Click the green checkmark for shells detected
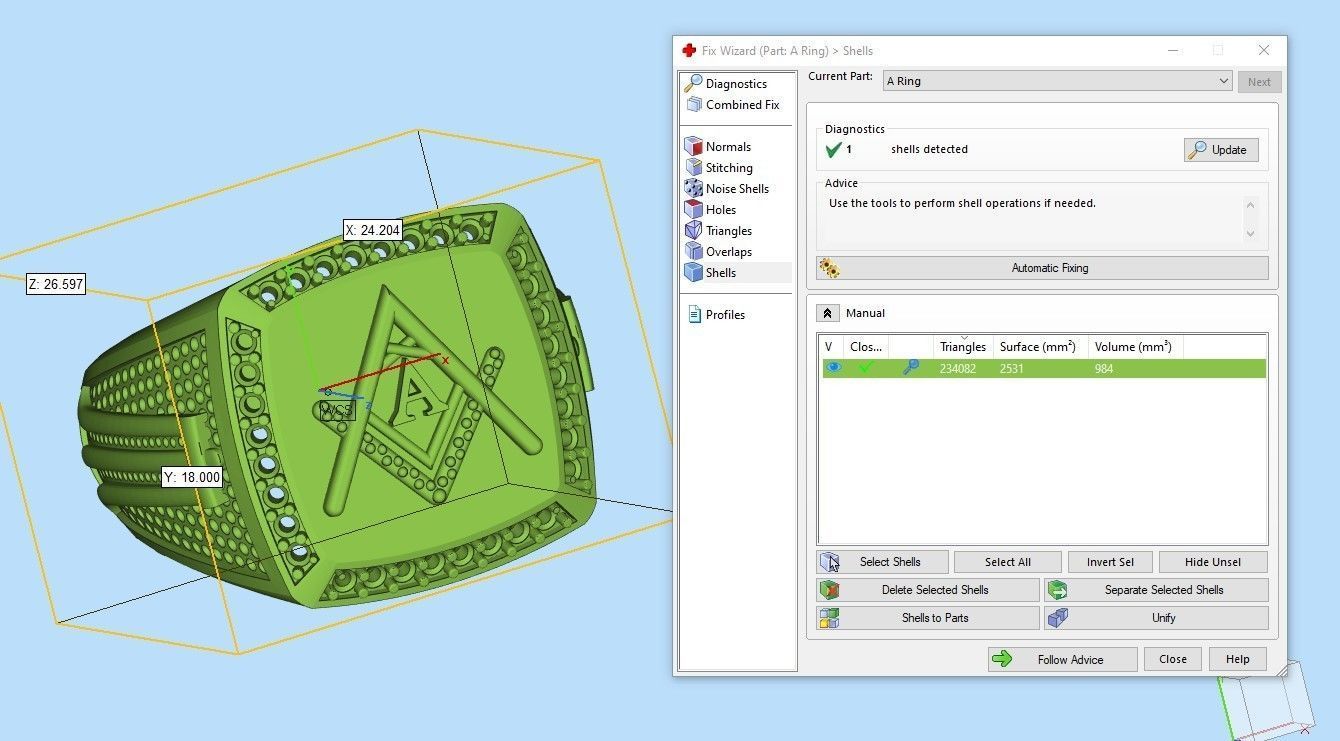 [x=833, y=150]
